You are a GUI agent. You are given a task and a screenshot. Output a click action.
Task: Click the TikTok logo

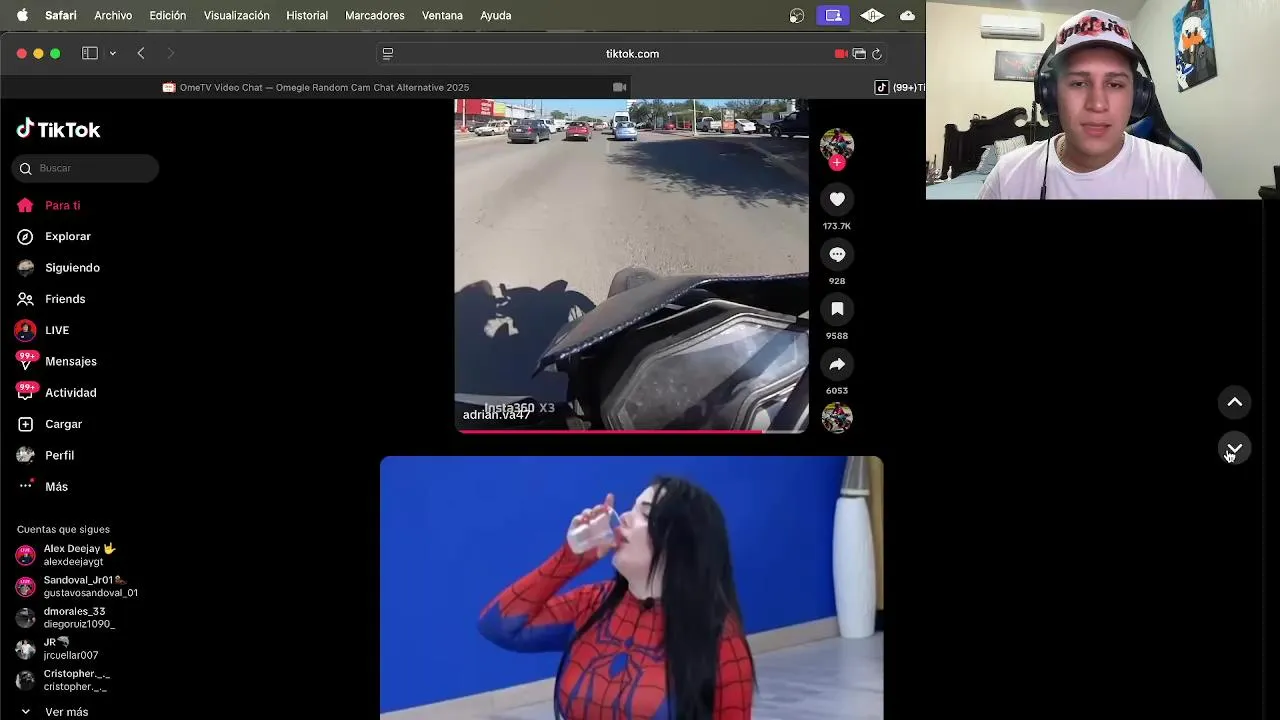pos(58,129)
